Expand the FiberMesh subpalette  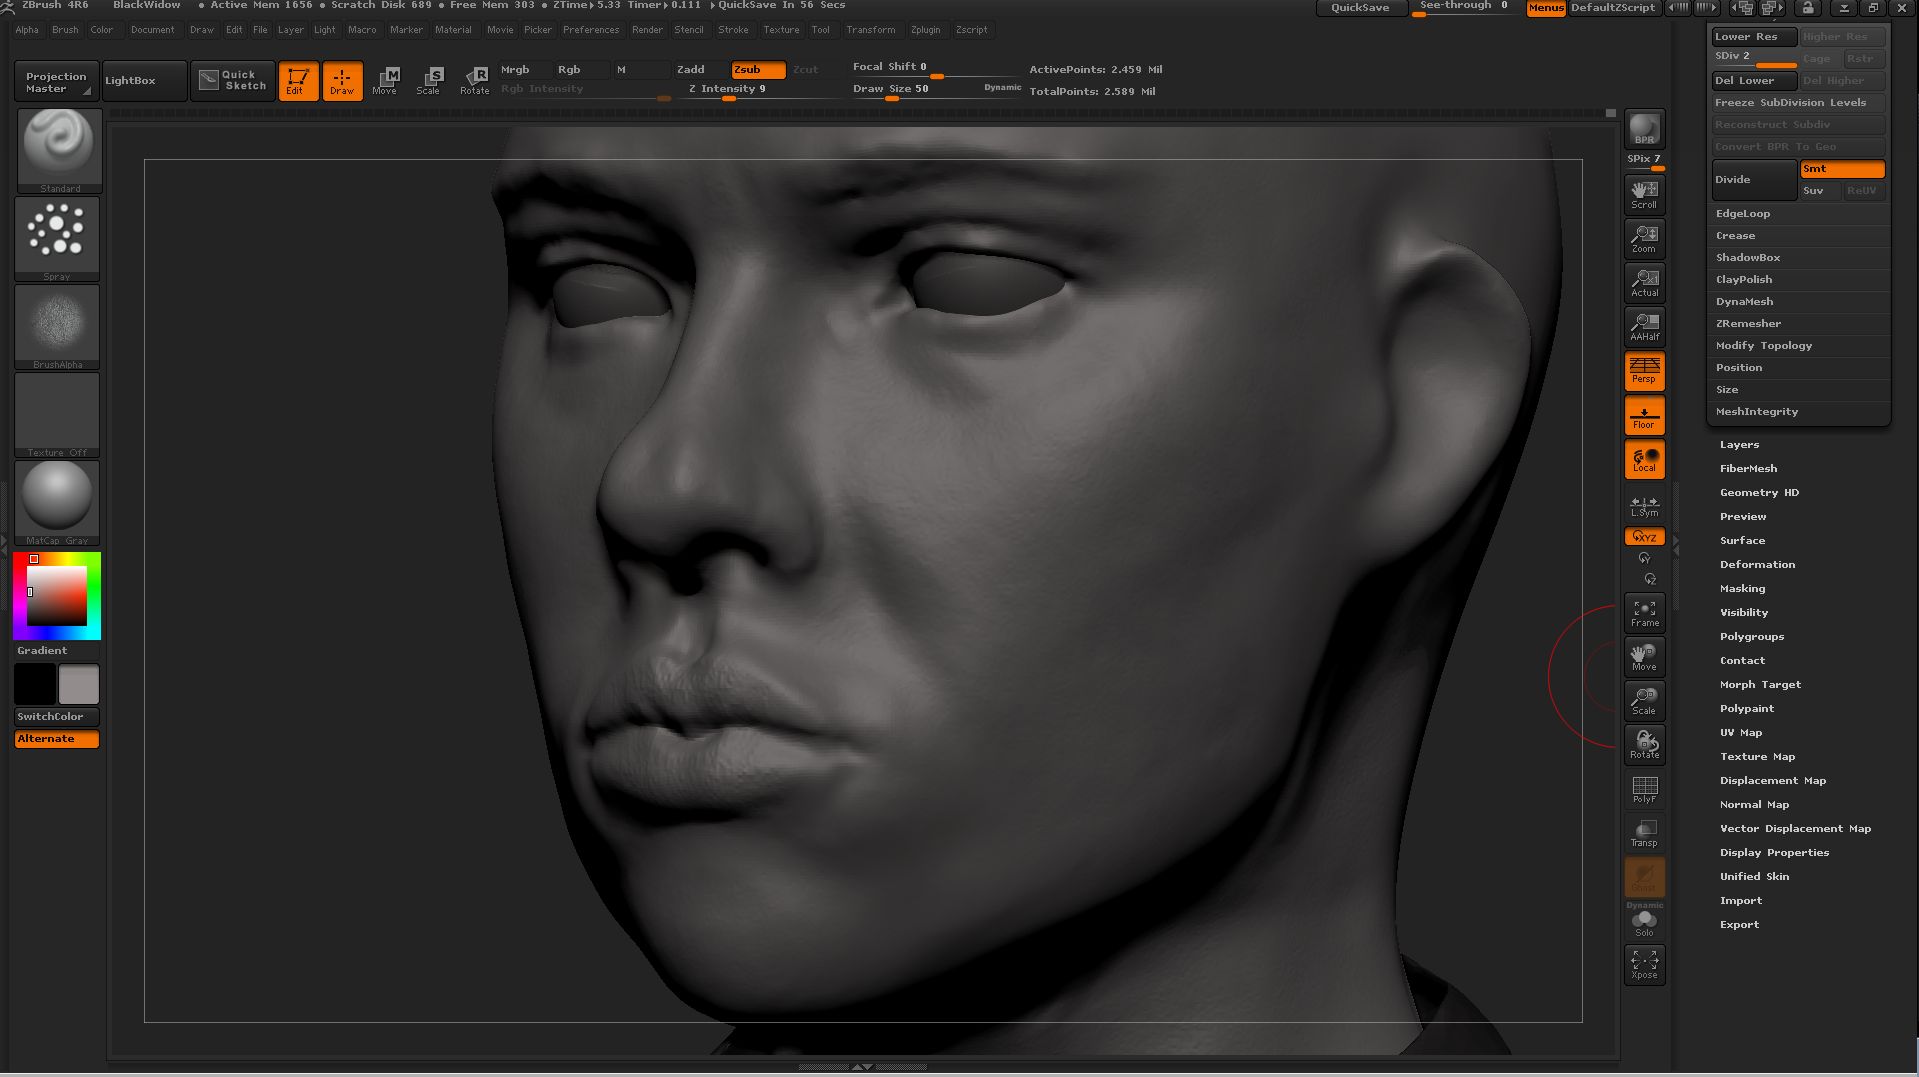(x=1748, y=469)
